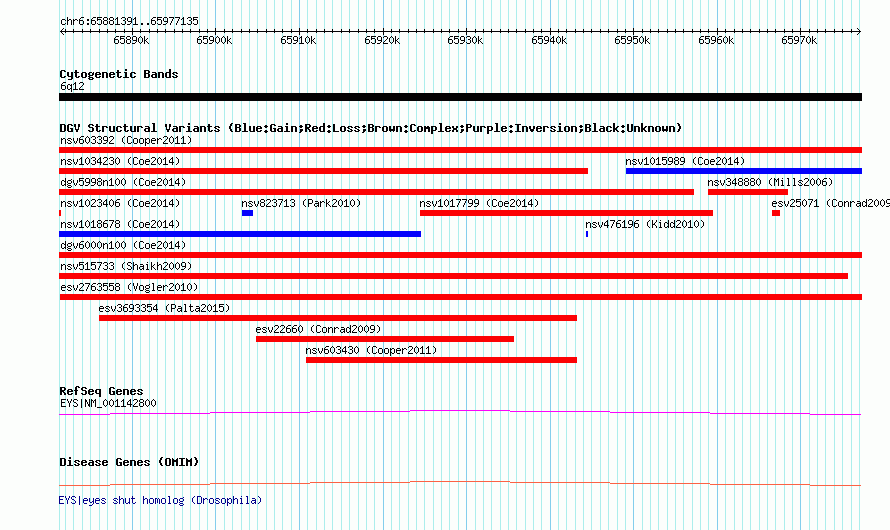
Task: Open the nsv603430 (Cooper2011) label
Action: click(x=371, y=350)
